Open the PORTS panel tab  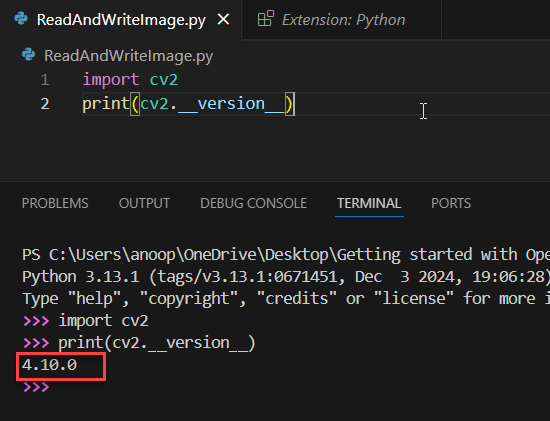tap(451, 203)
